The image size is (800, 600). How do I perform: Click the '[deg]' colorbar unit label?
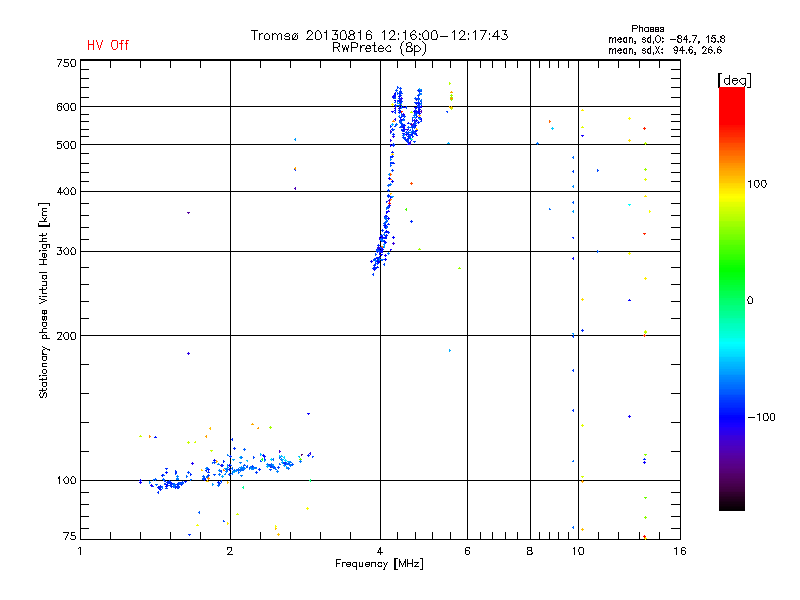tap(734, 80)
